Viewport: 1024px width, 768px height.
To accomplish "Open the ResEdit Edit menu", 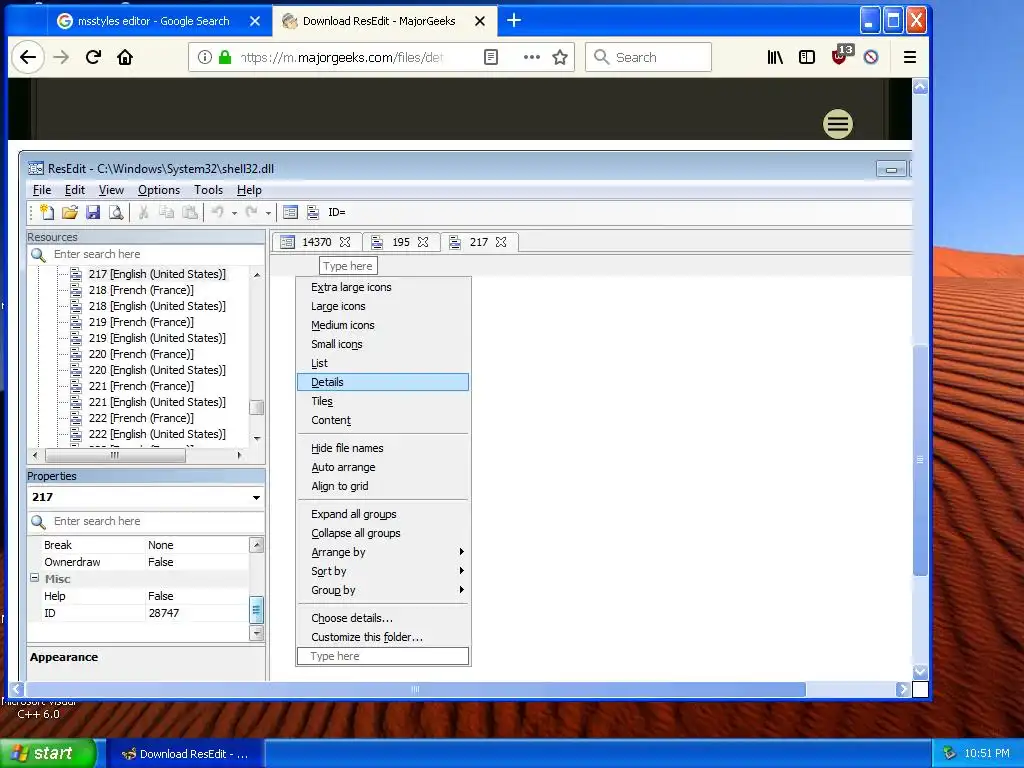I will coord(74,190).
